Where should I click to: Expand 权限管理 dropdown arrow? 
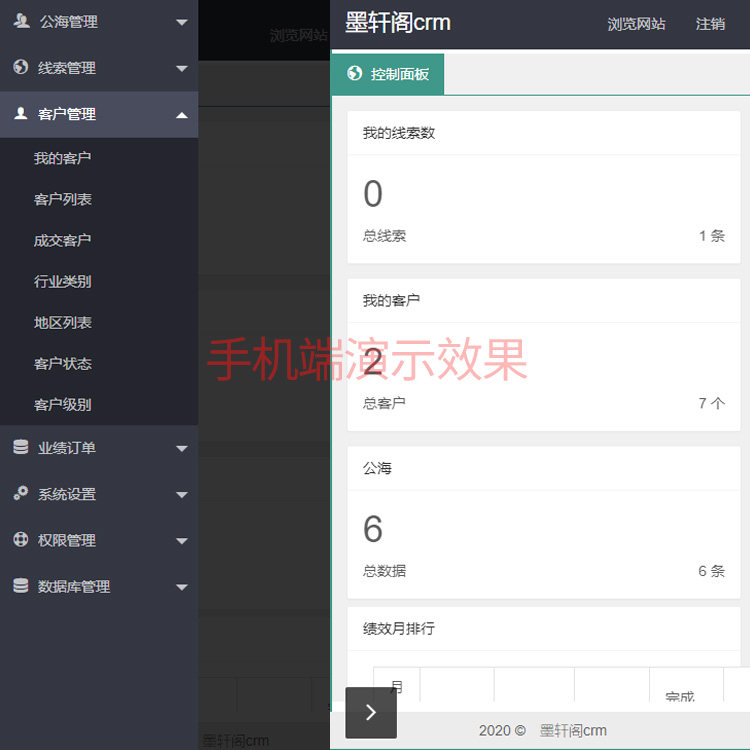click(x=181, y=541)
